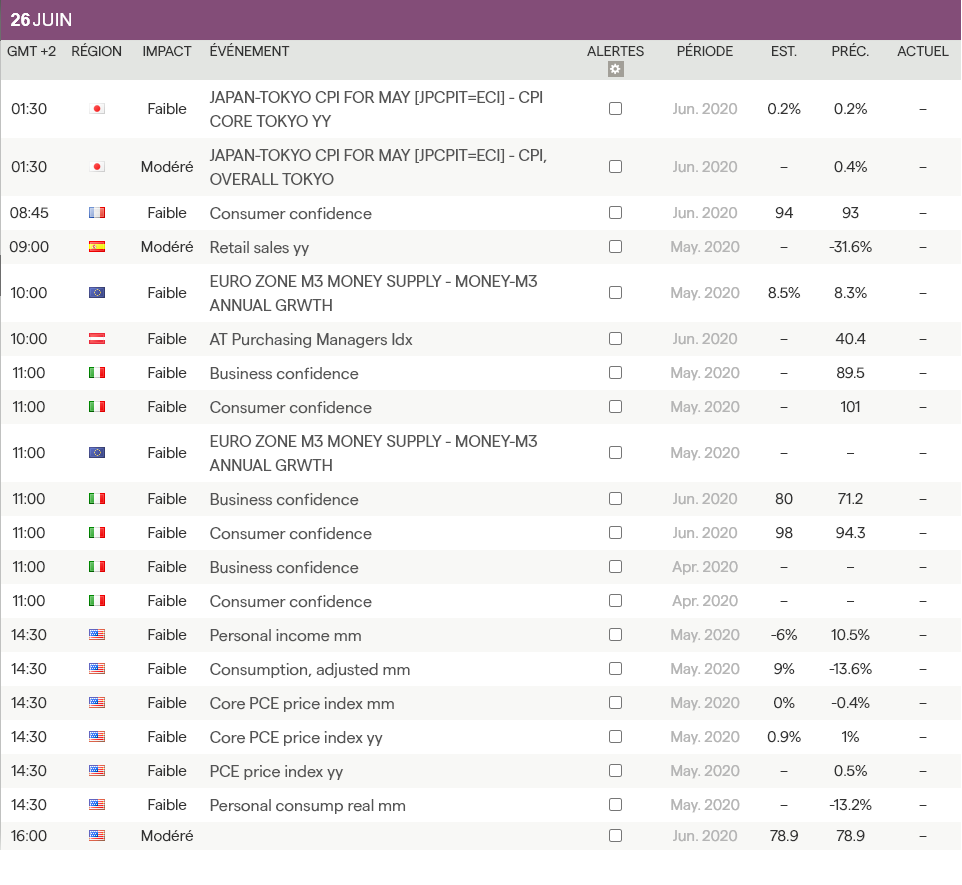Image resolution: width=962 pixels, height=885 pixels.
Task: Click the ÉVÉNEMENT column header
Action: [249, 52]
